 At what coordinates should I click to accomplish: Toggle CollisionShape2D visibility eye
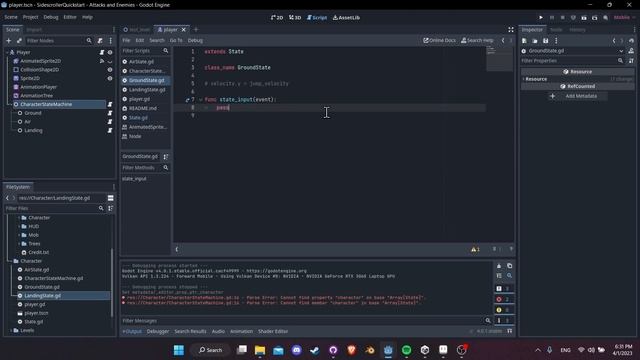(110, 70)
